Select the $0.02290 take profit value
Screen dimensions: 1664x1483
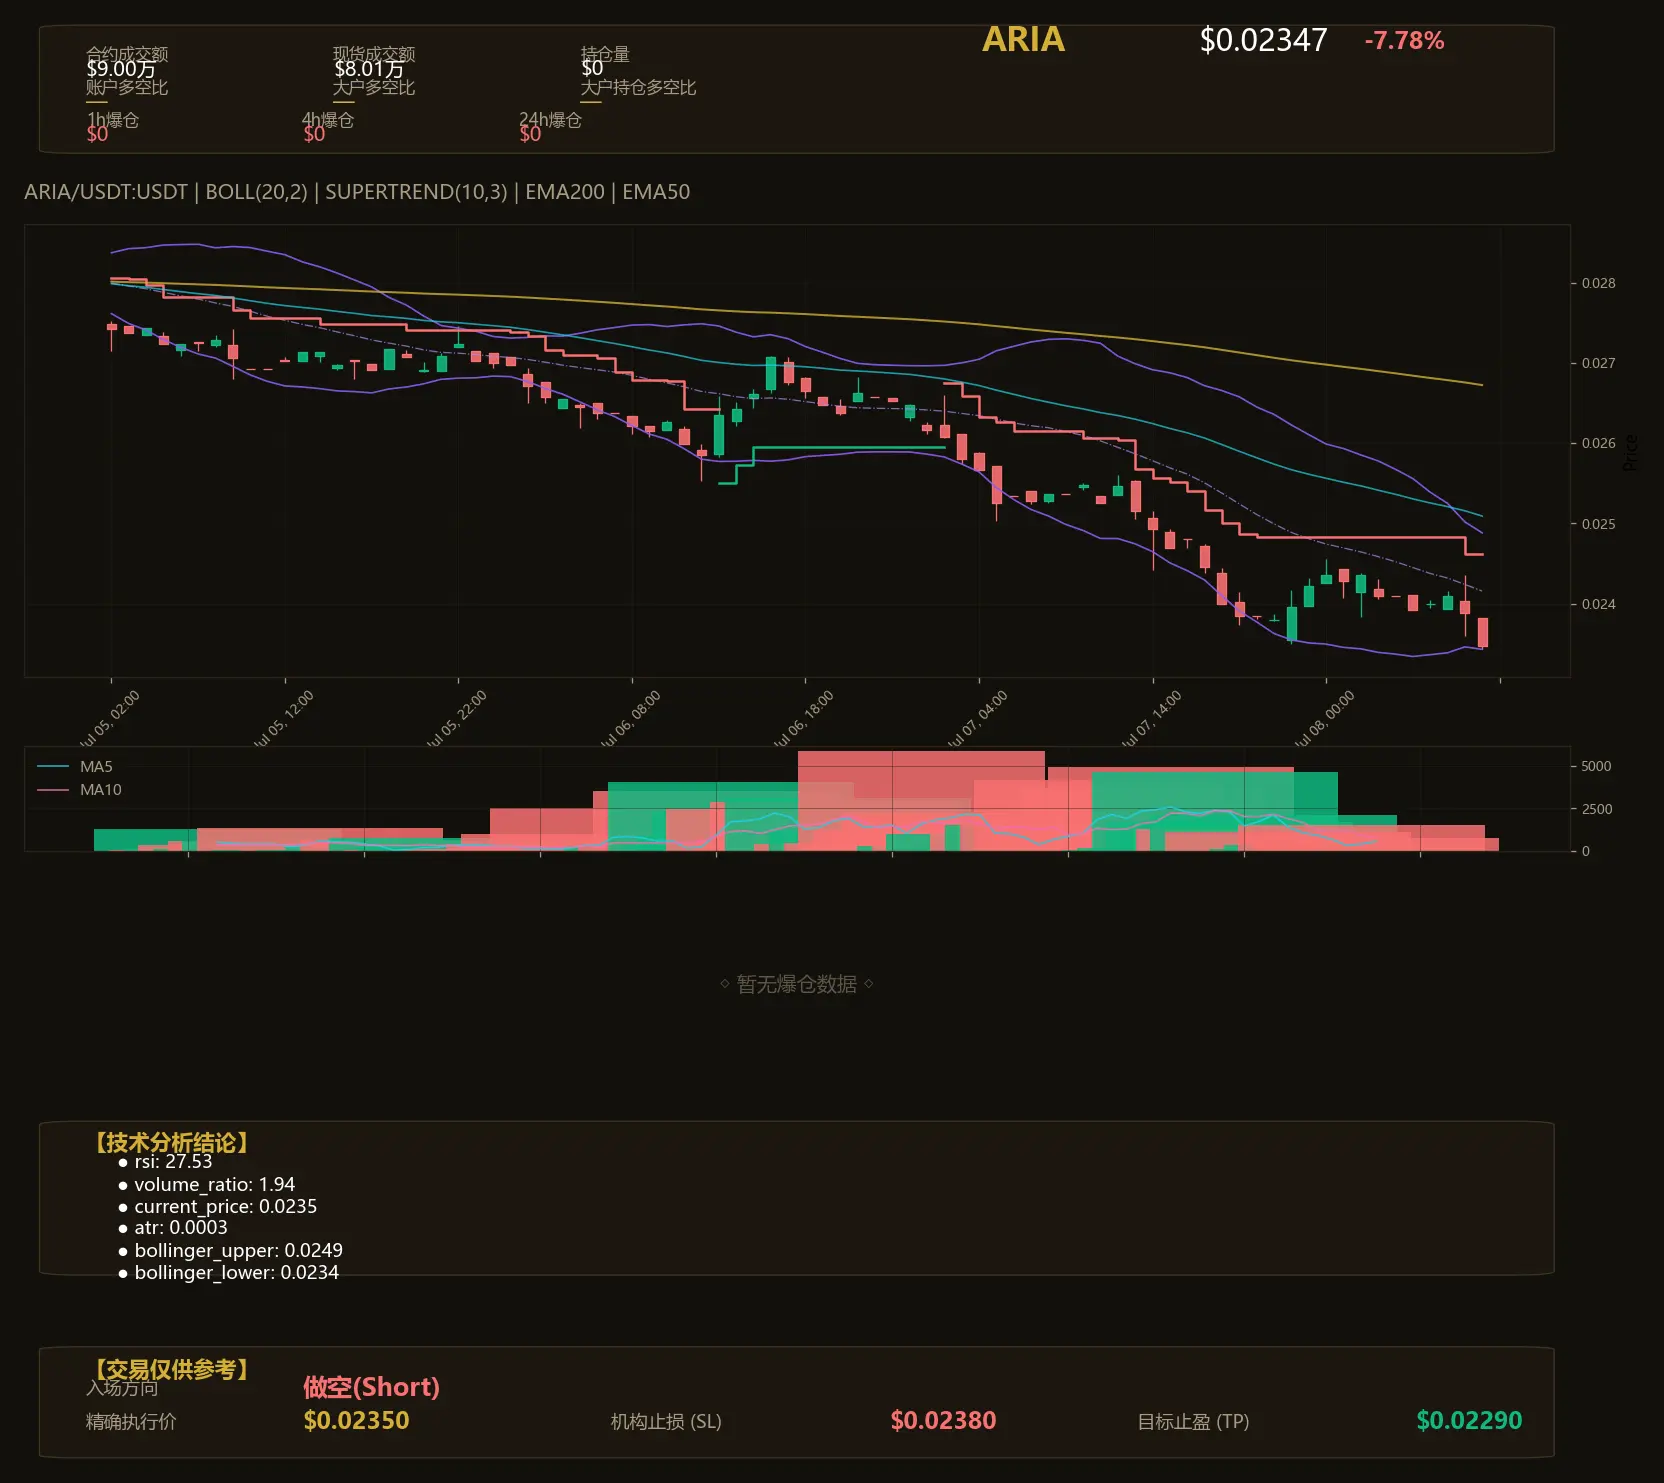1469,1420
